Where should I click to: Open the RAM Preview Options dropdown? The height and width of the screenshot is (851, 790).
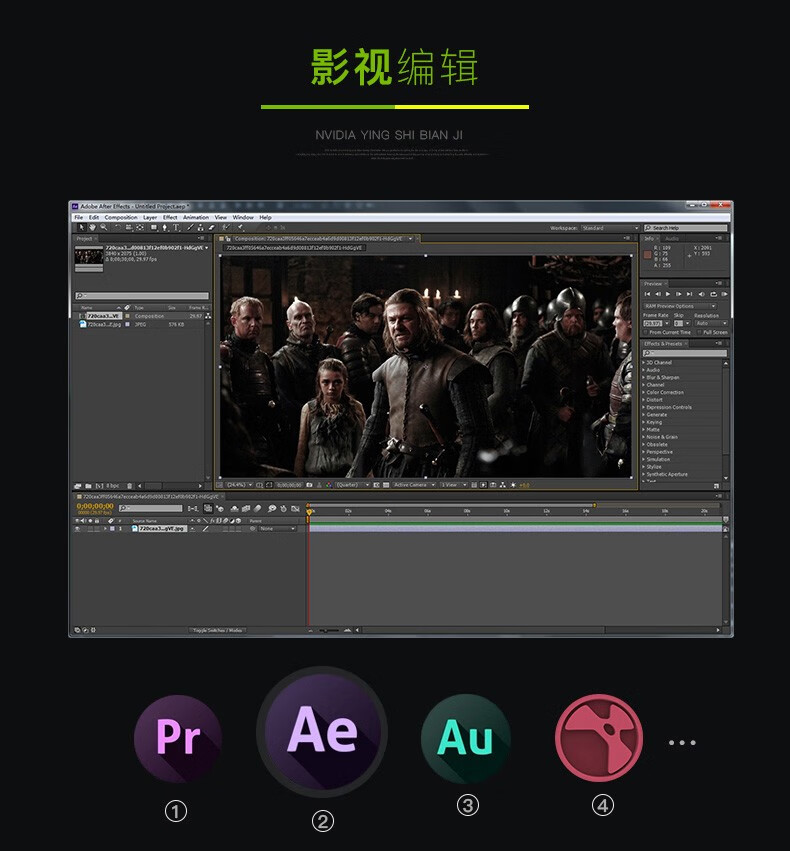tap(680, 306)
